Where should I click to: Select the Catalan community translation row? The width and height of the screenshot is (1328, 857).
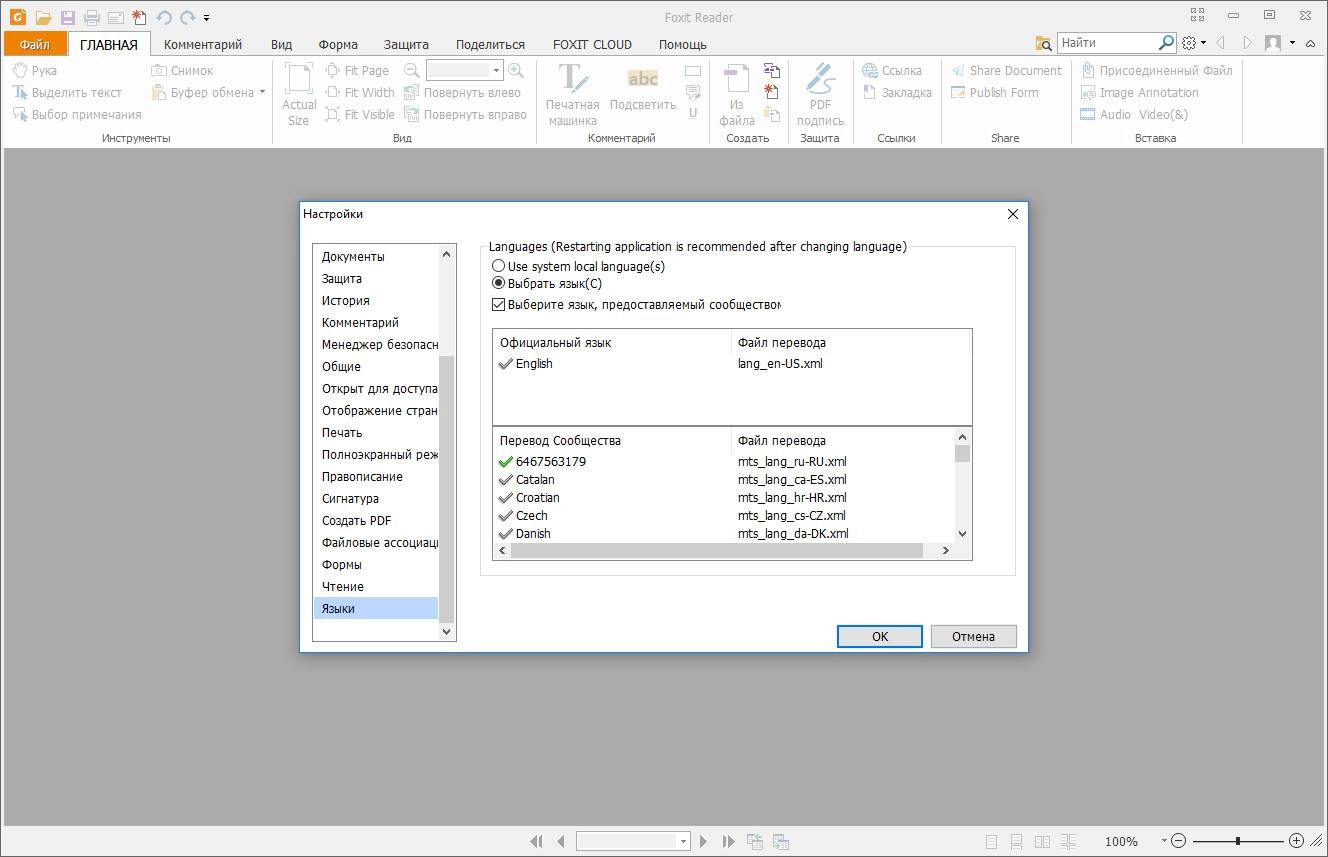point(724,480)
